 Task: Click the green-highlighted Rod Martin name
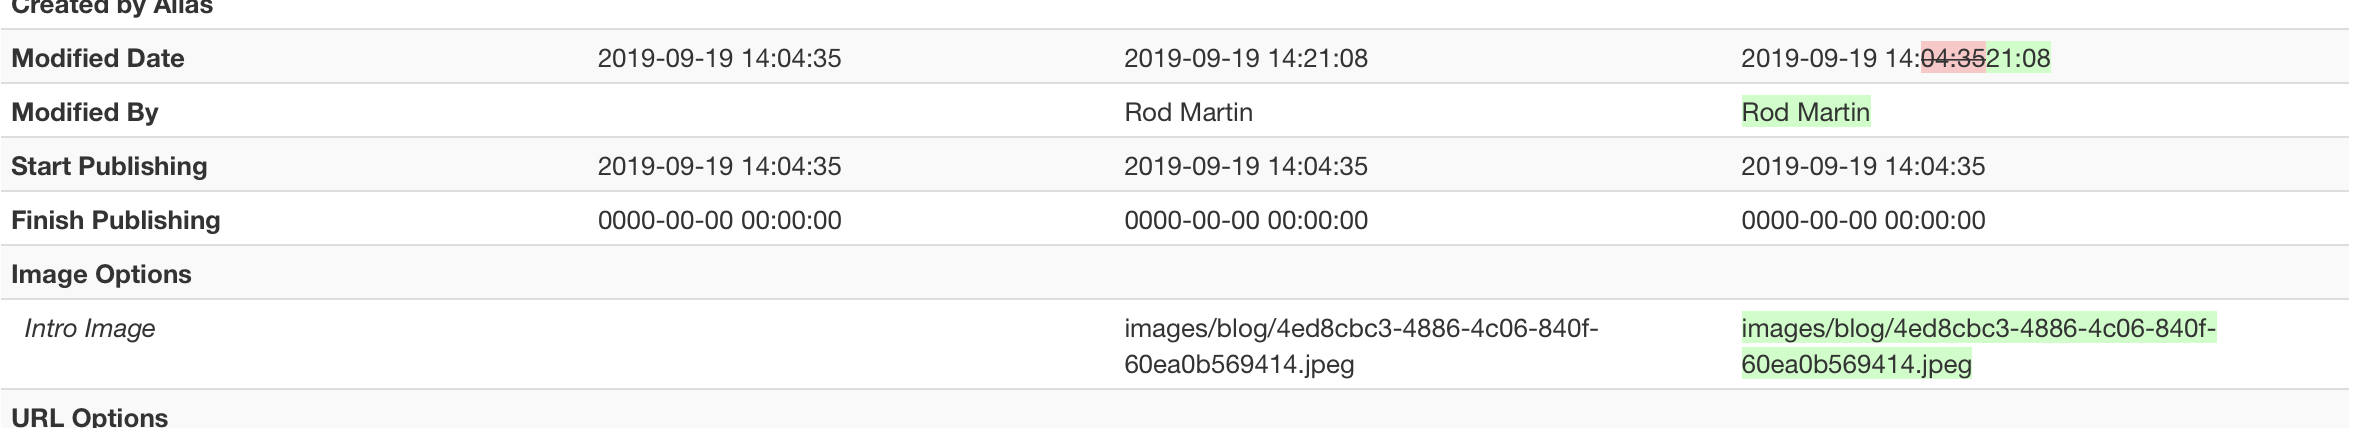[1805, 112]
